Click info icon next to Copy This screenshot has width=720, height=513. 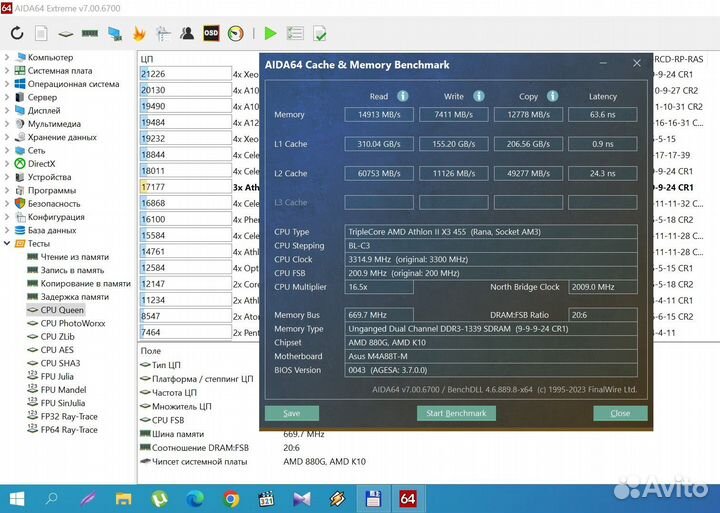552,96
